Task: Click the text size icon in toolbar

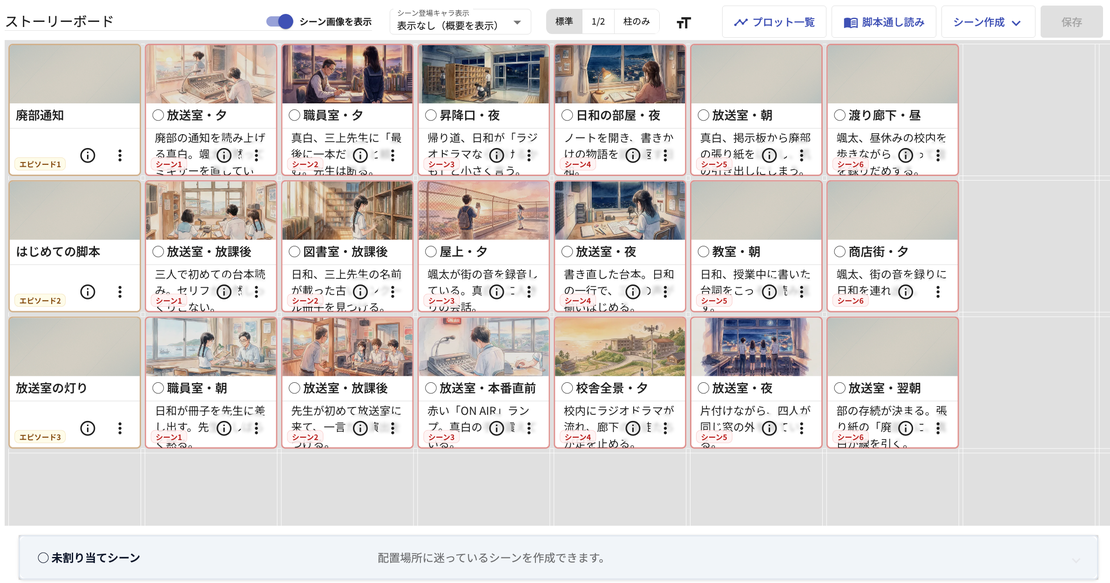Action: (x=683, y=23)
